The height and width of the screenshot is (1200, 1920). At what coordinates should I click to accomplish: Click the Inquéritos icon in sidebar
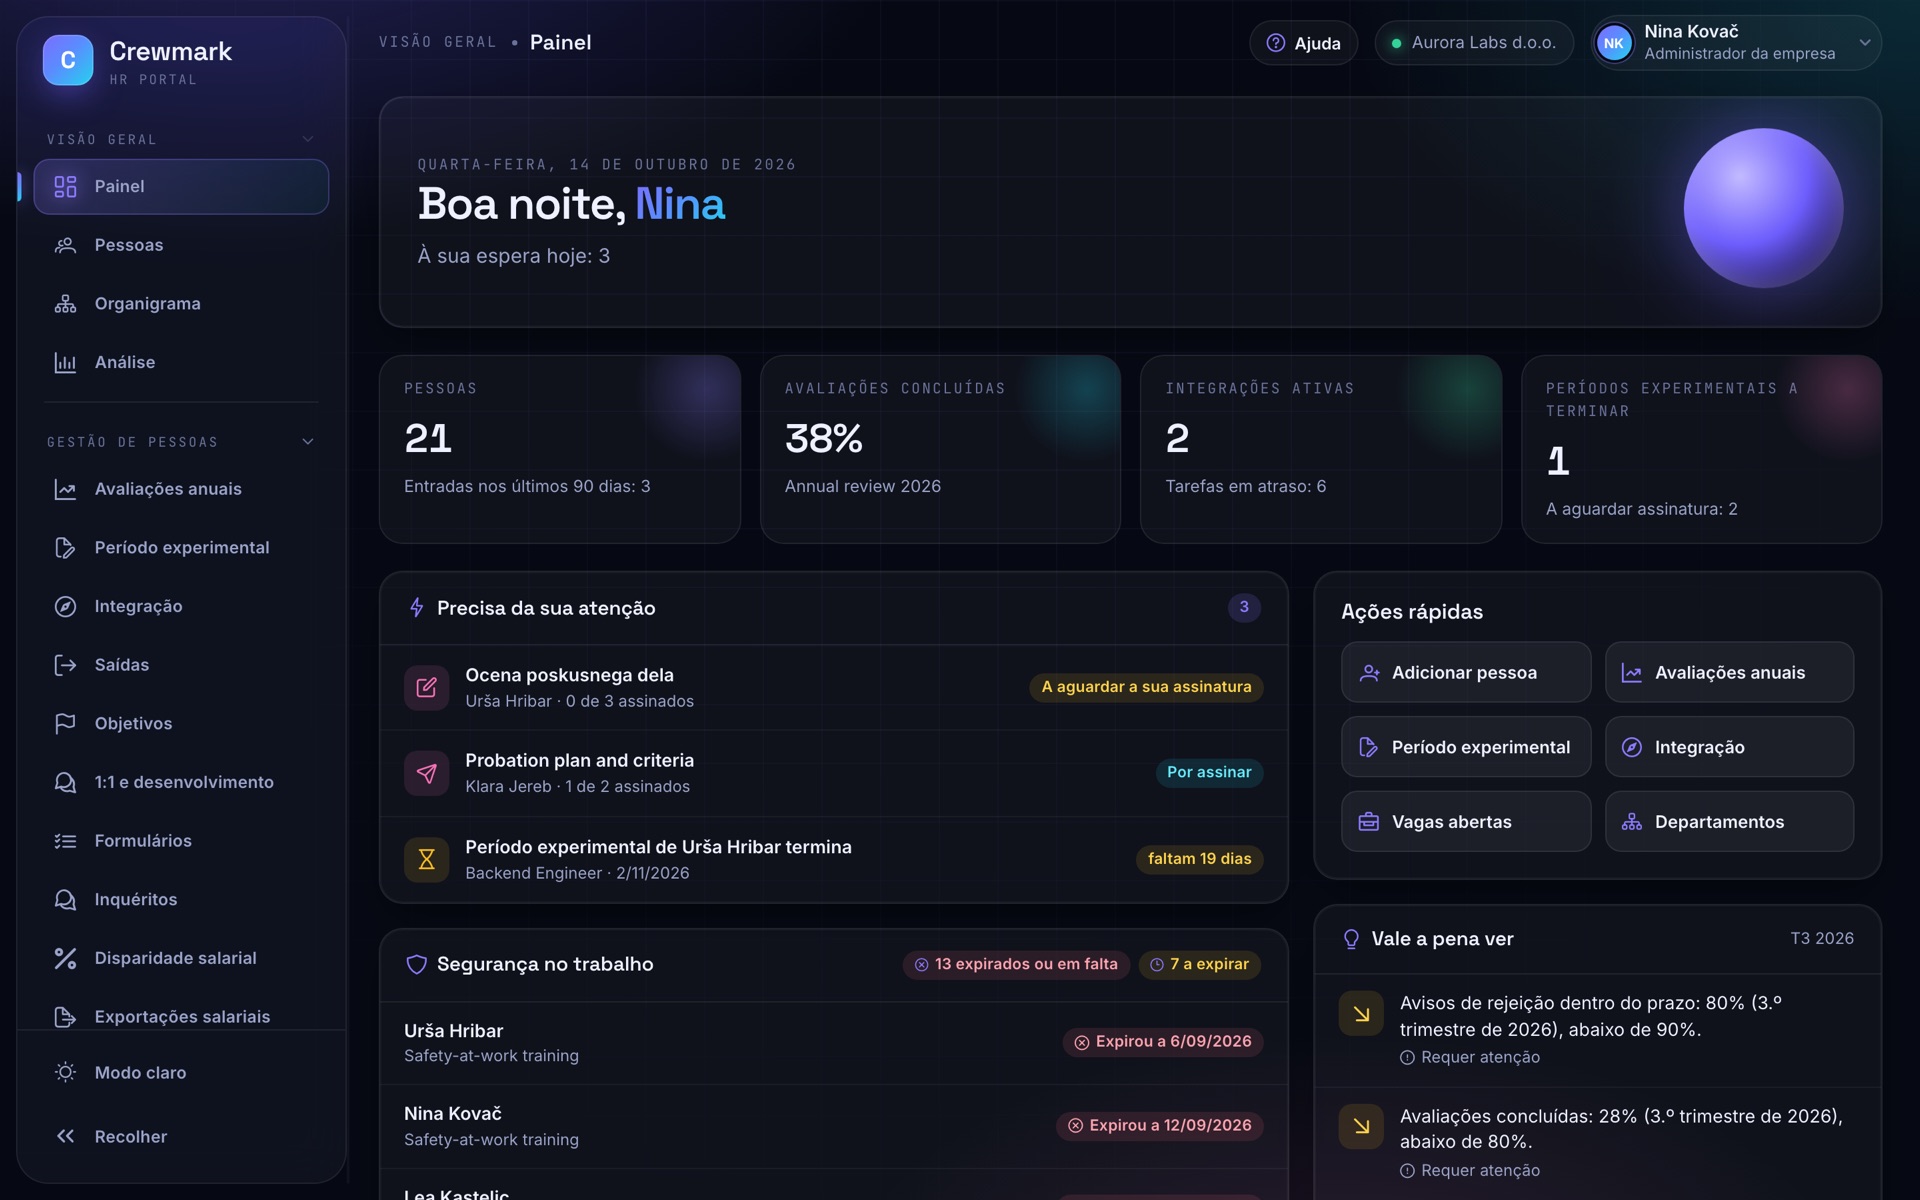click(x=65, y=900)
